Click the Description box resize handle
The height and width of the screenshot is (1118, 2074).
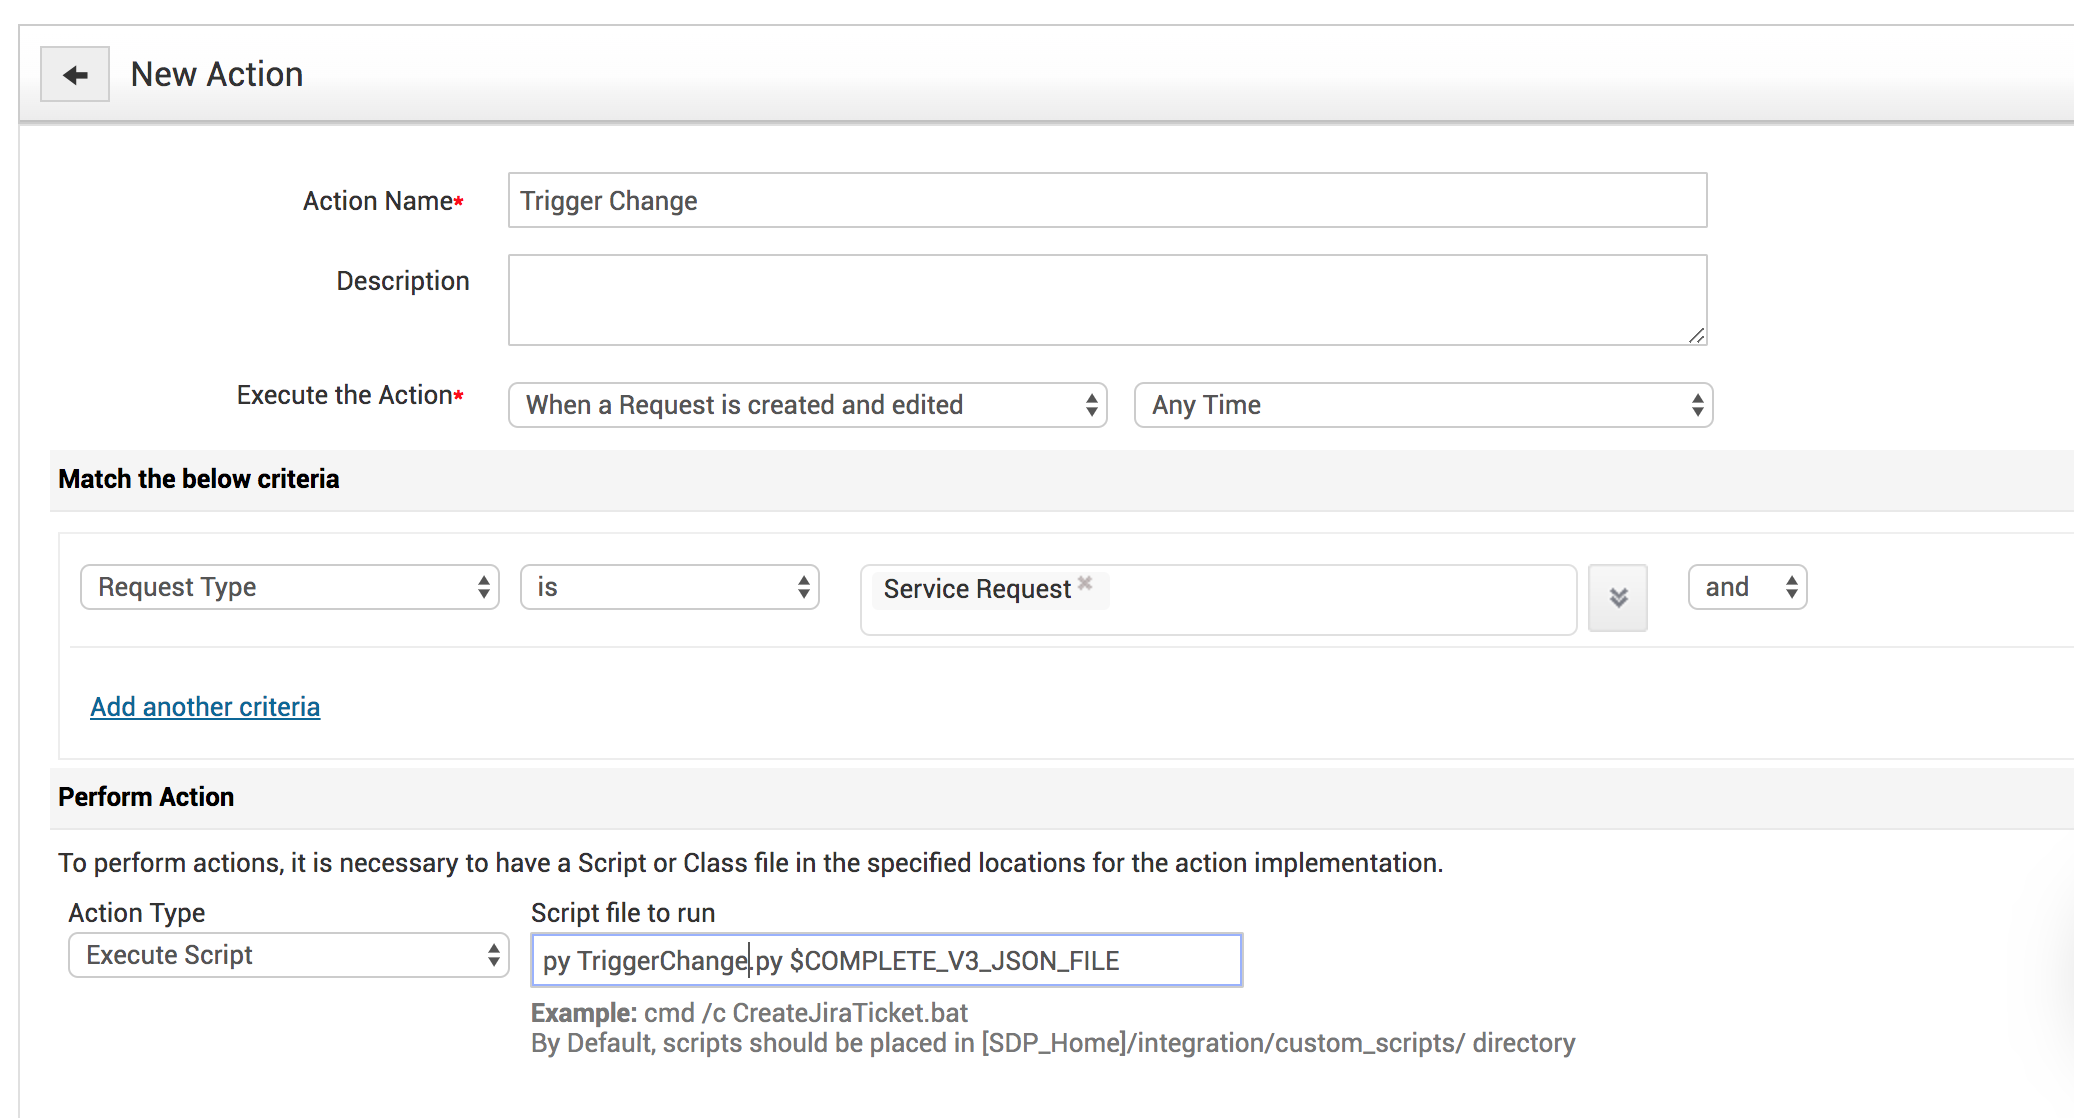tap(1696, 336)
